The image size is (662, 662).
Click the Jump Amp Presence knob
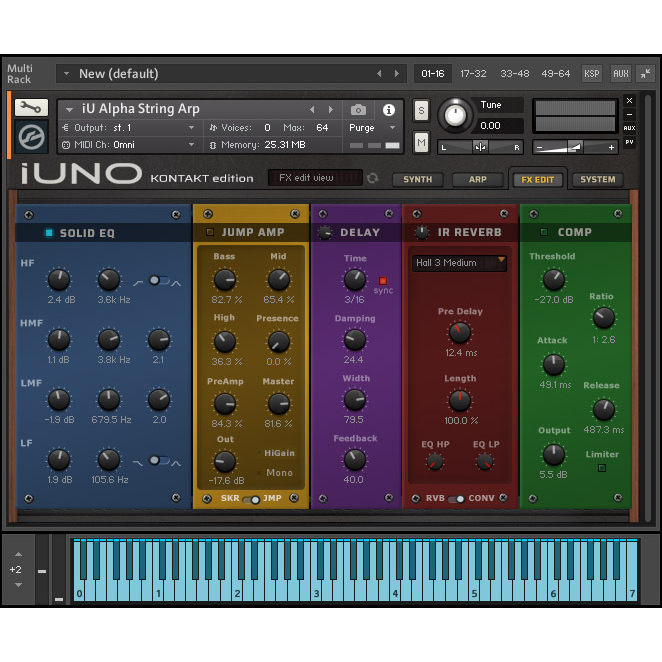coord(279,342)
